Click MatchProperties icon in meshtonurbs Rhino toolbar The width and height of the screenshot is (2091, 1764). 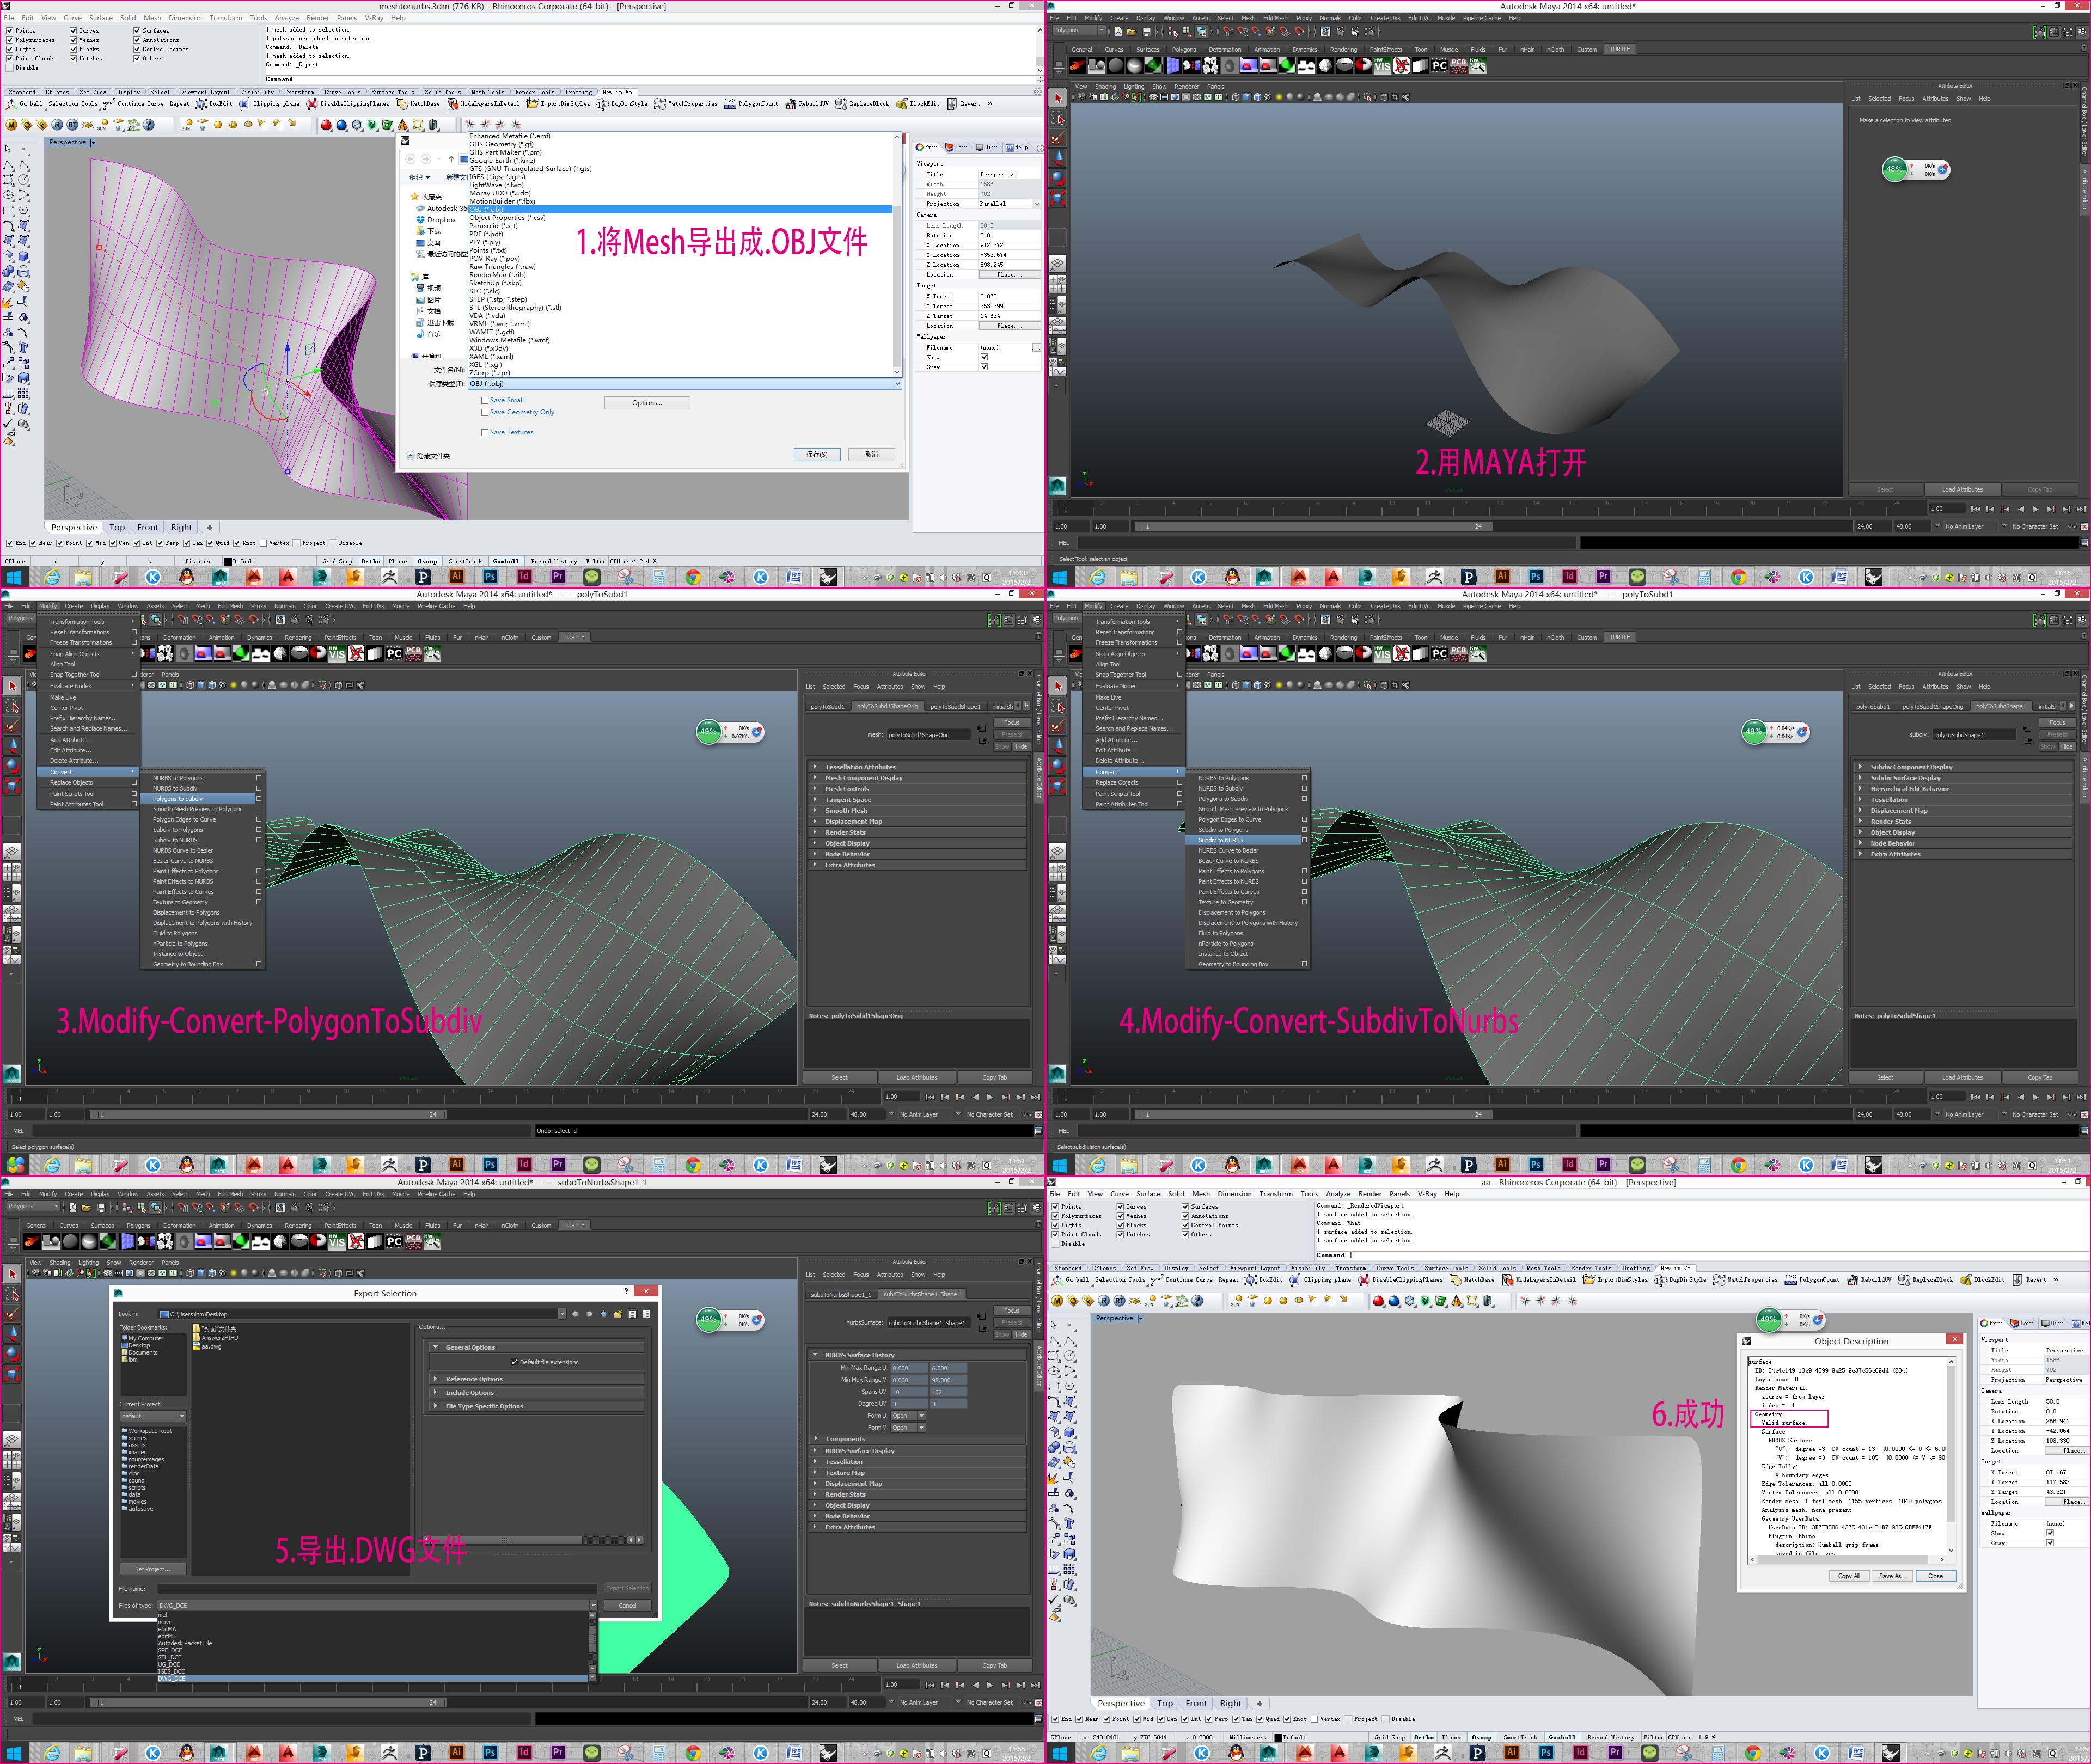pyautogui.click(x=660, y=104)
